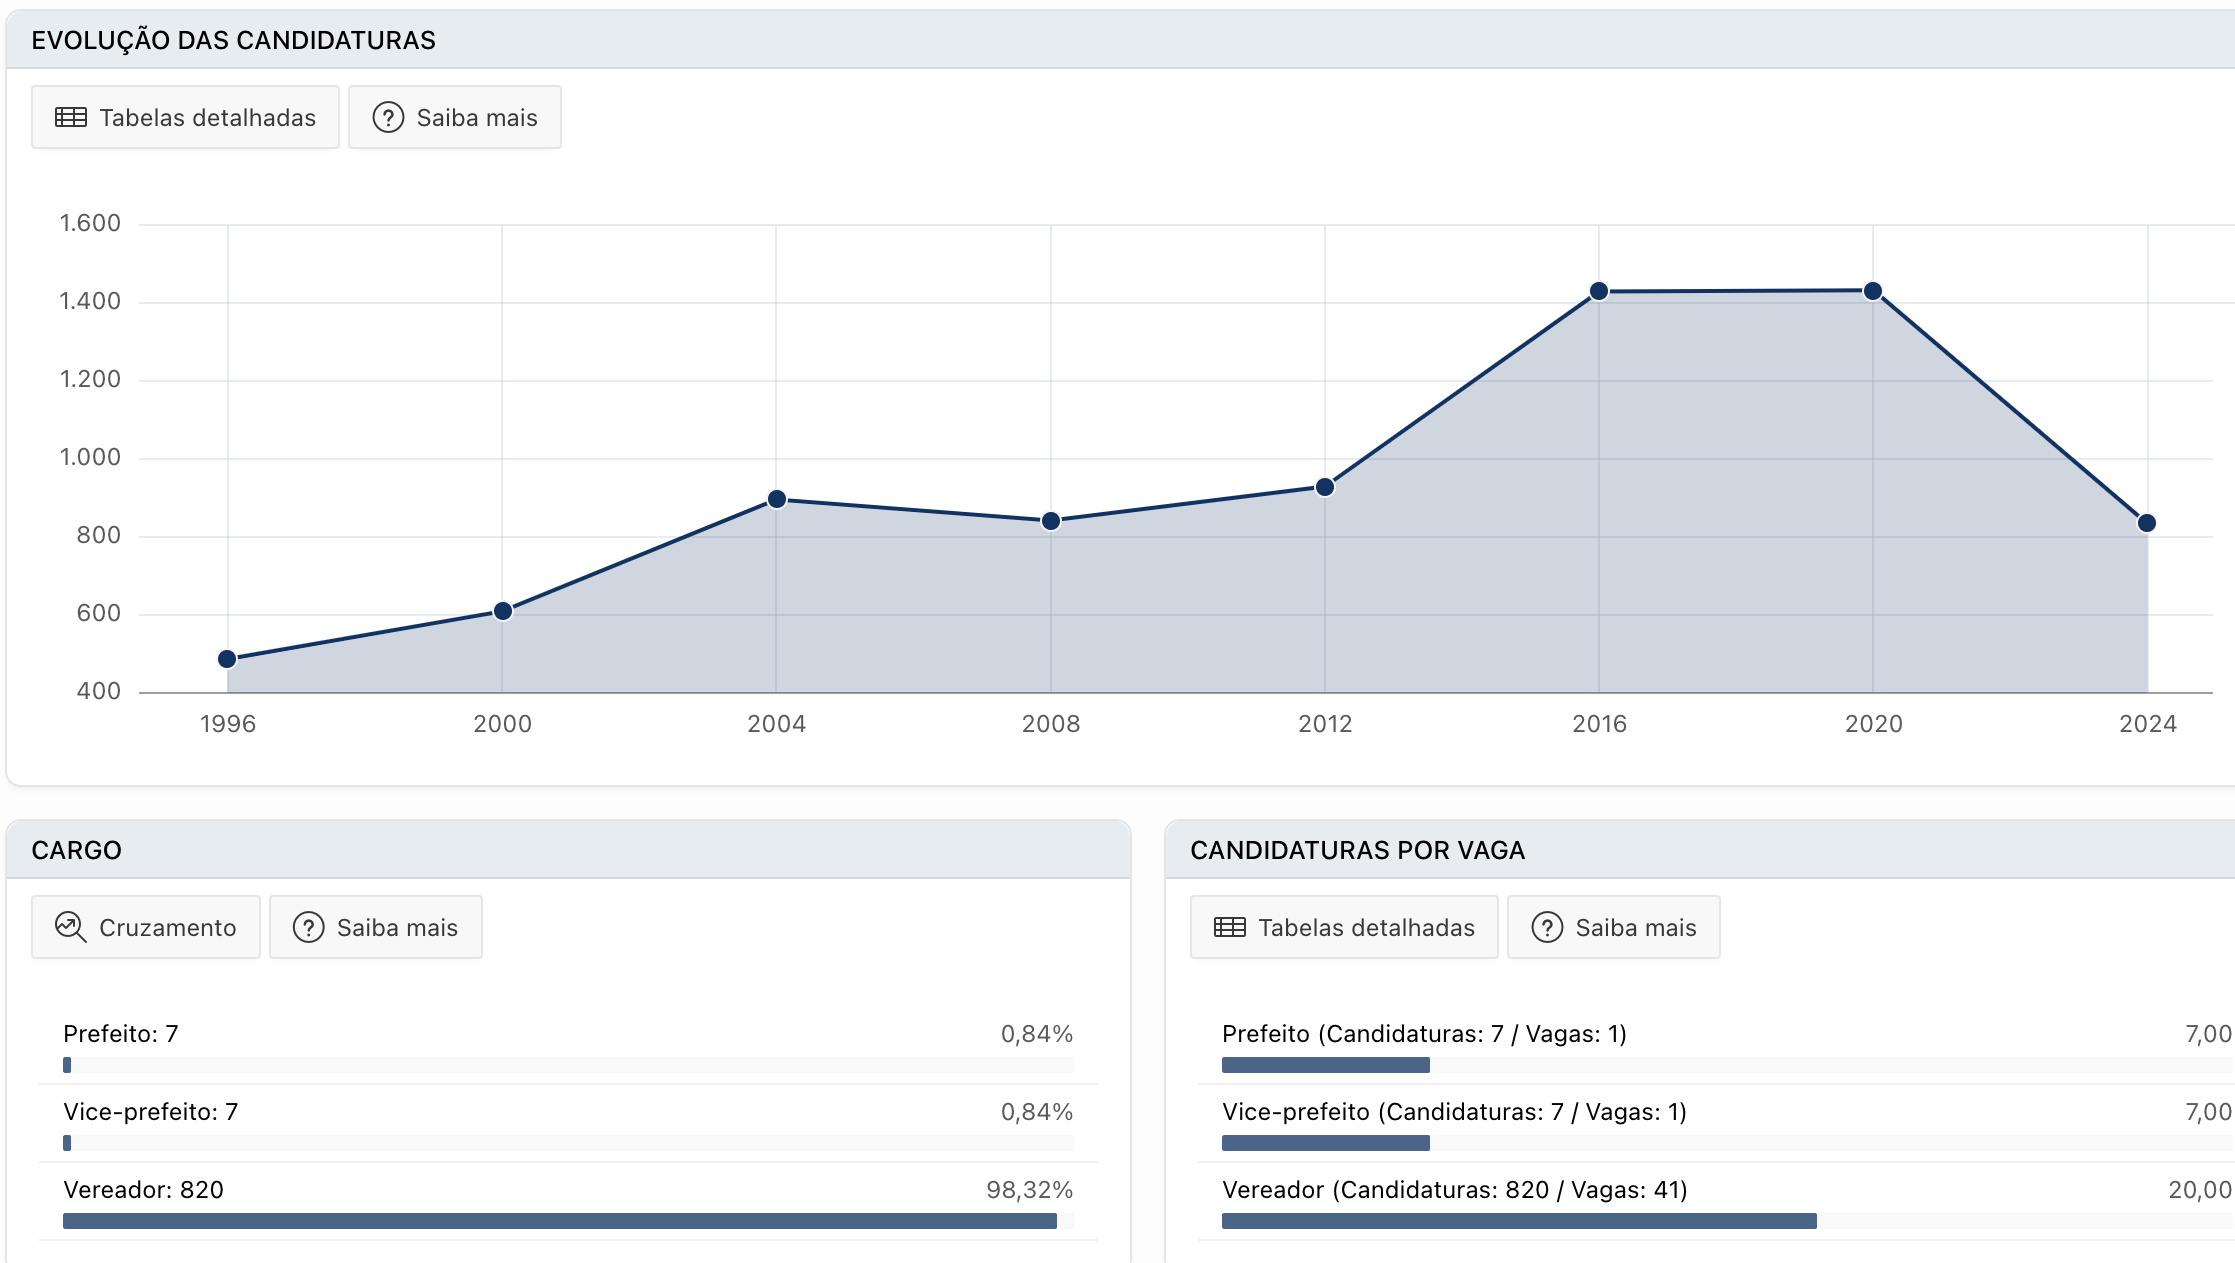
Task: Click the 2004 data point marker
Action: click(x=777, y=499)
